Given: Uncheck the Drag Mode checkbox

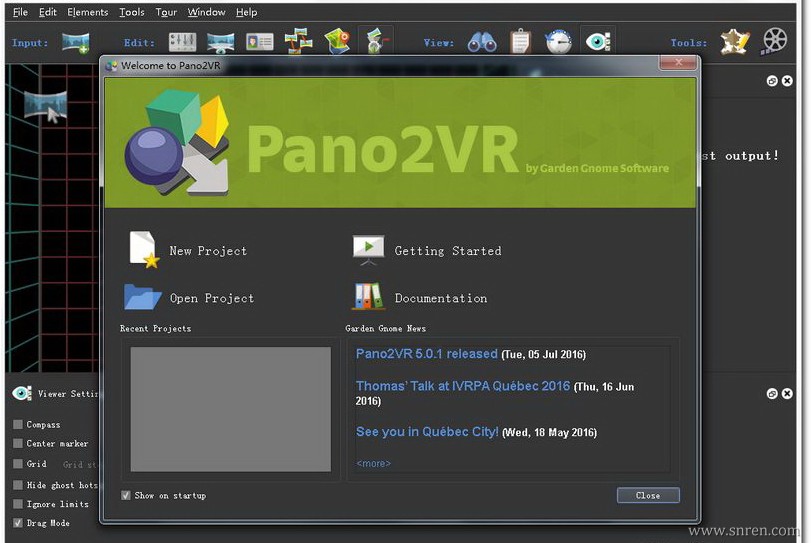Looking at the screenshot, I should [x=18, y=523].
